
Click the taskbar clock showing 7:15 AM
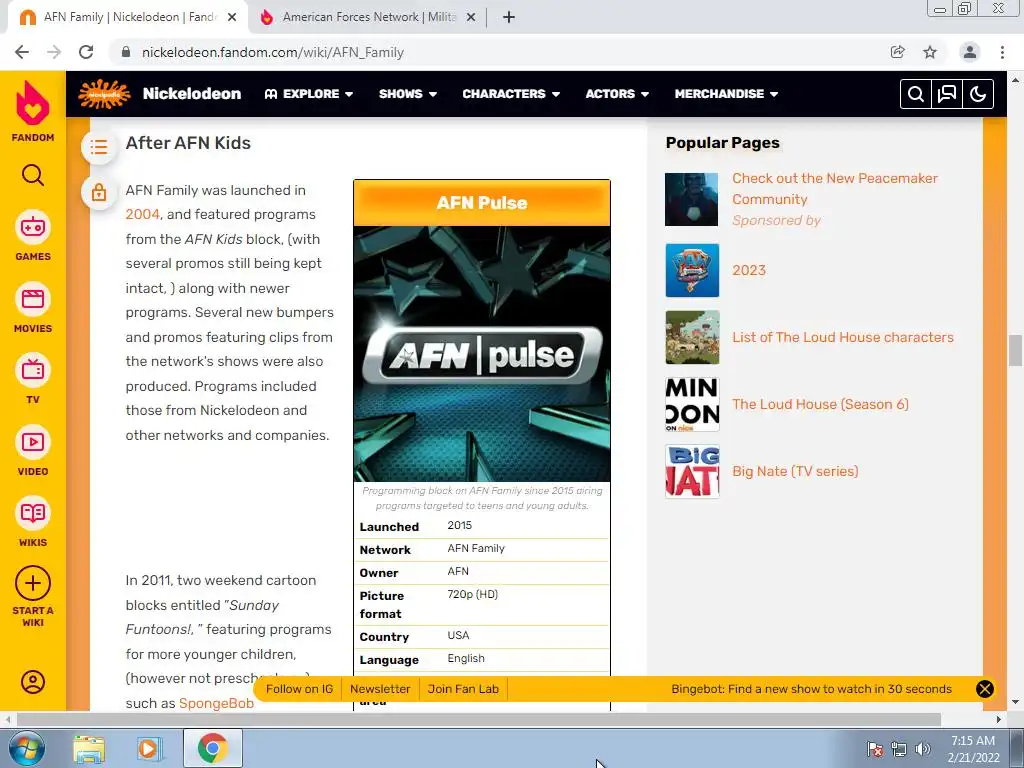point(973,749)
